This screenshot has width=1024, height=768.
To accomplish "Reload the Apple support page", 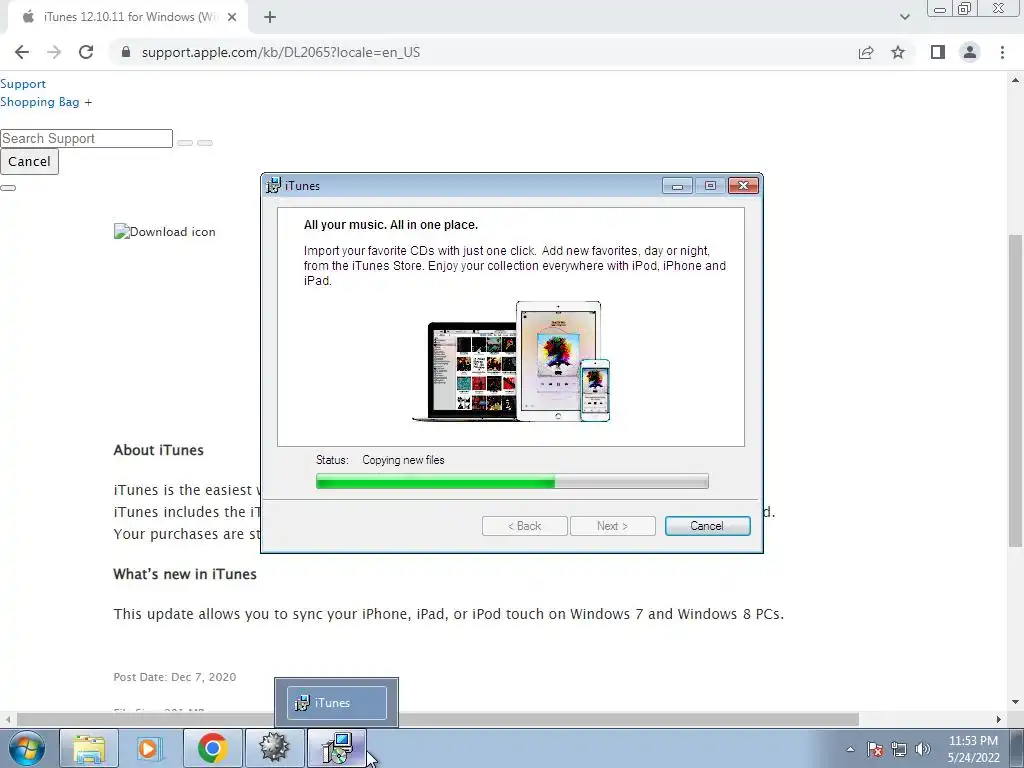I will coord(86,52).
